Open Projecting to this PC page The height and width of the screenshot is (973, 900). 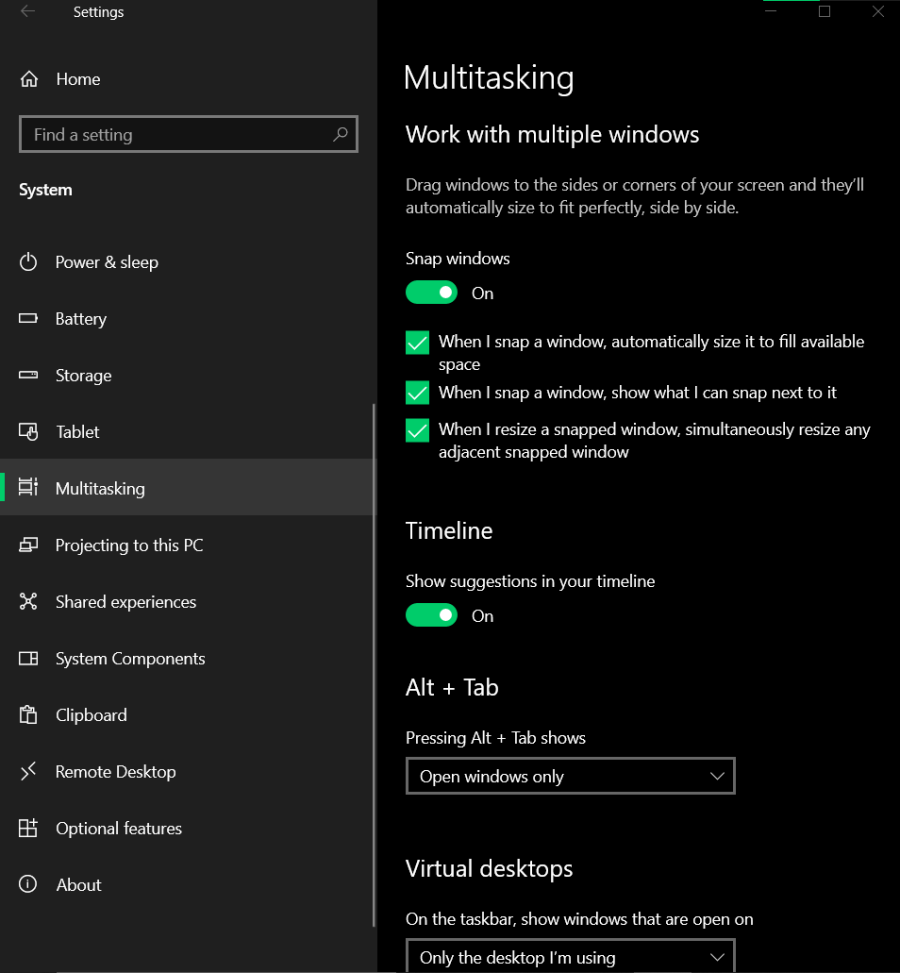(x=129, y=545)
